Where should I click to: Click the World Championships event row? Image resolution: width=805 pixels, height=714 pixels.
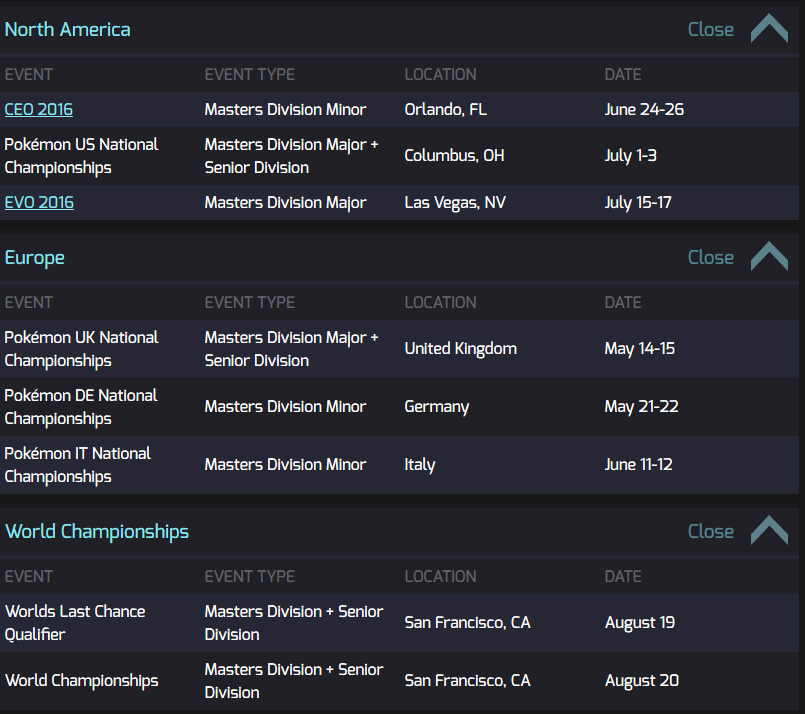pos(399,681)
